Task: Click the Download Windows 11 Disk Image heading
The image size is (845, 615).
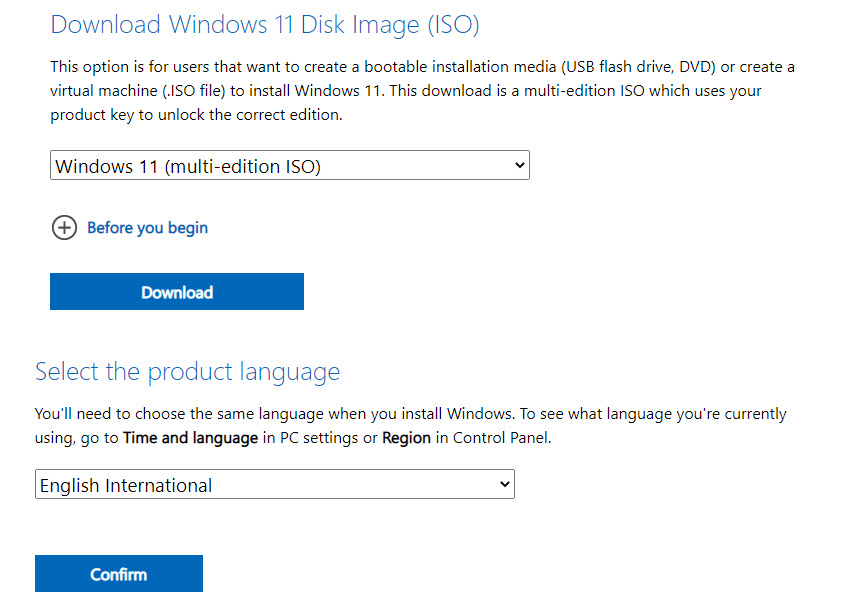Action: tap(265, 25)
